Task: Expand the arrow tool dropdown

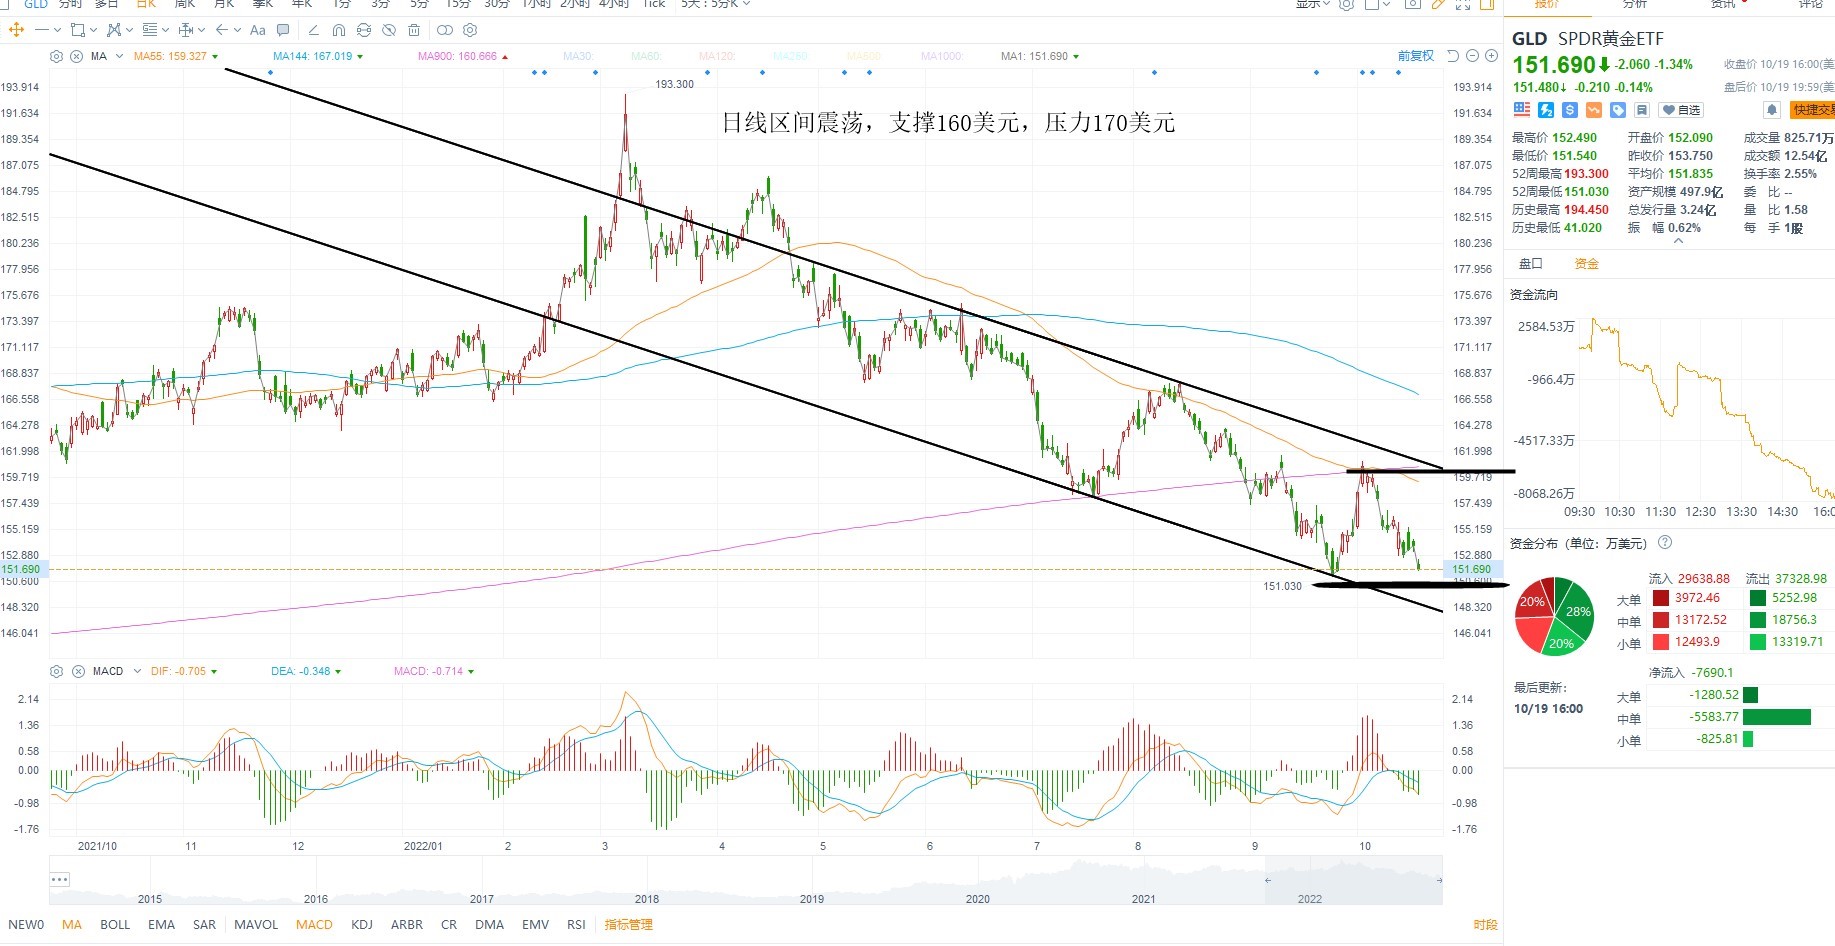Action: pos(237,30)
